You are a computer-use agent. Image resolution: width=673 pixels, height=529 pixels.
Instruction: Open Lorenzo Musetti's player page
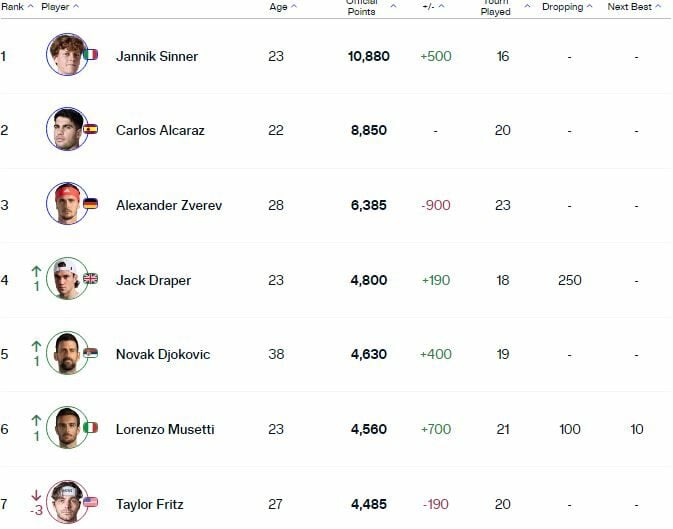[x=165, y=429]
